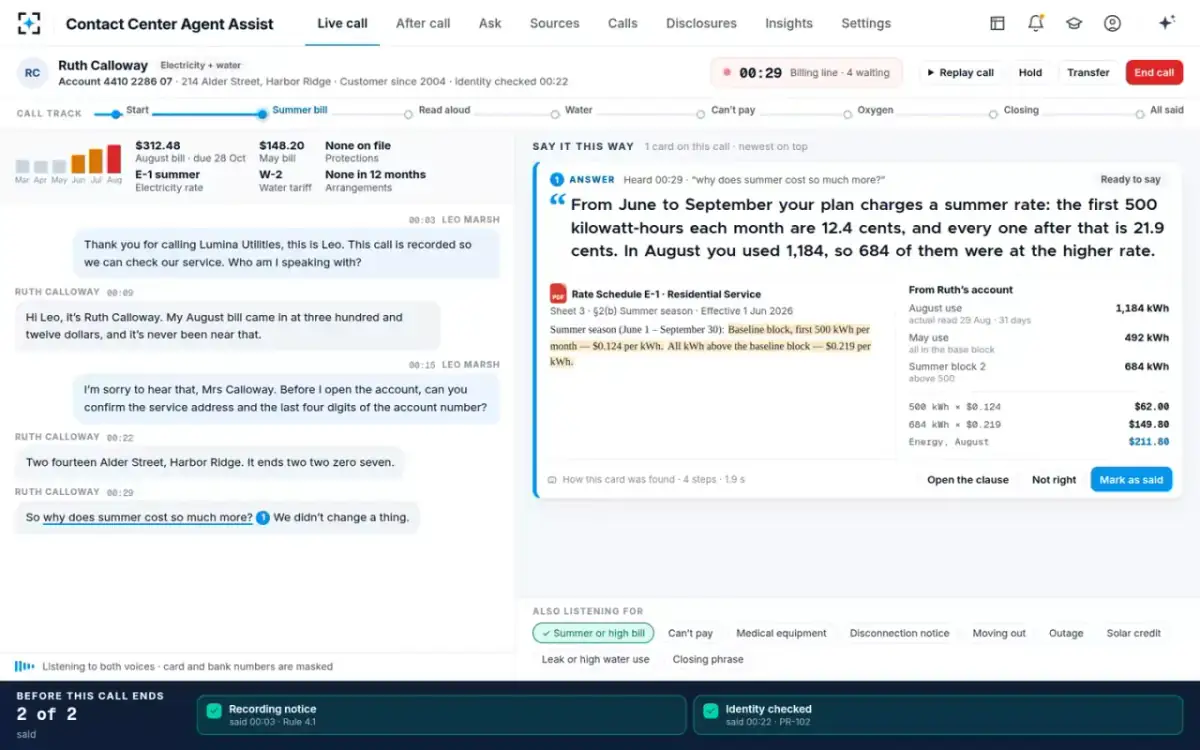Select the Closing call track marker
This screenshot has width=1200, height=750.
tap(993, 114)
